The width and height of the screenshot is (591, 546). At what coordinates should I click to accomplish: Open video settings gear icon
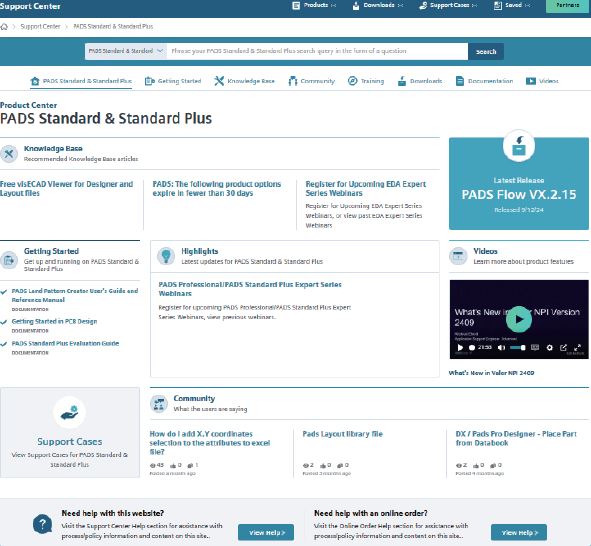[550, 347]
